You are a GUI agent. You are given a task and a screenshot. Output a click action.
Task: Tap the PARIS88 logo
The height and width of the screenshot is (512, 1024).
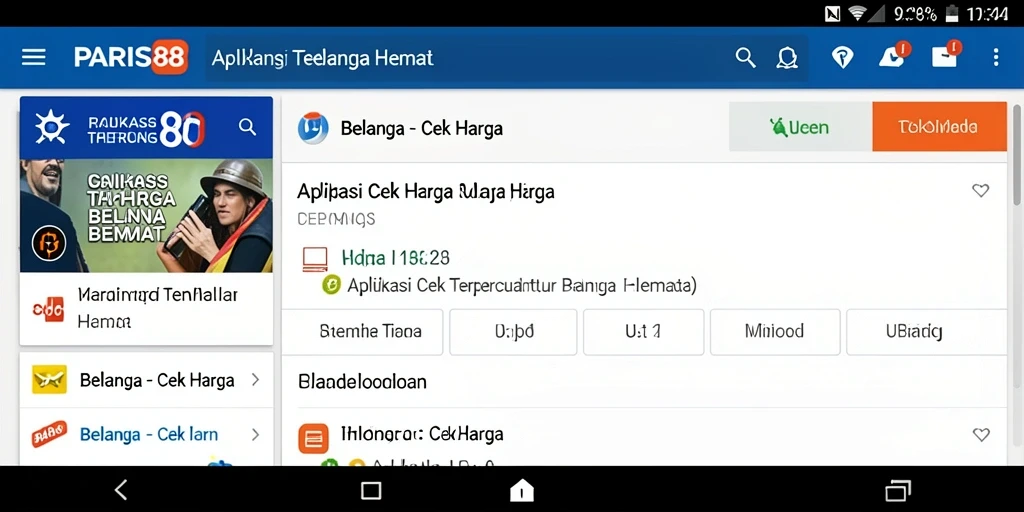[x=131, y=57]
